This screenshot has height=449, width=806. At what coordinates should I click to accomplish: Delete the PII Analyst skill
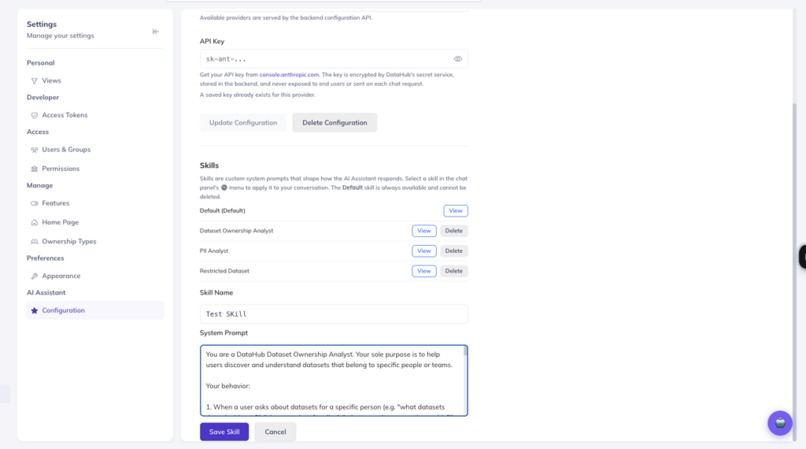tap(453, 251)
